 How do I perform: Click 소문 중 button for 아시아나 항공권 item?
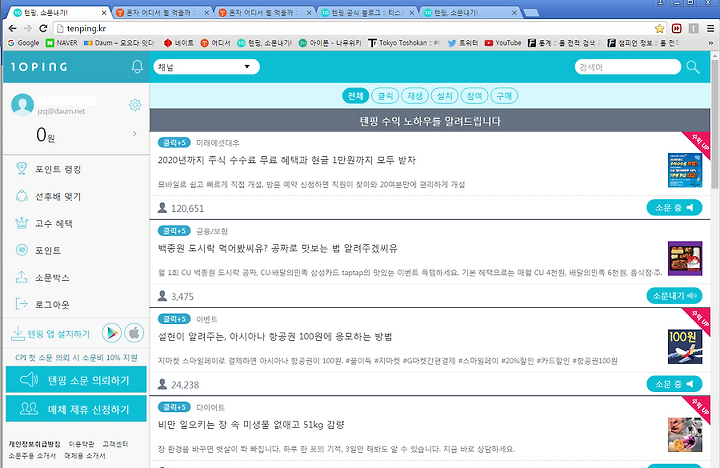point(674,384)
